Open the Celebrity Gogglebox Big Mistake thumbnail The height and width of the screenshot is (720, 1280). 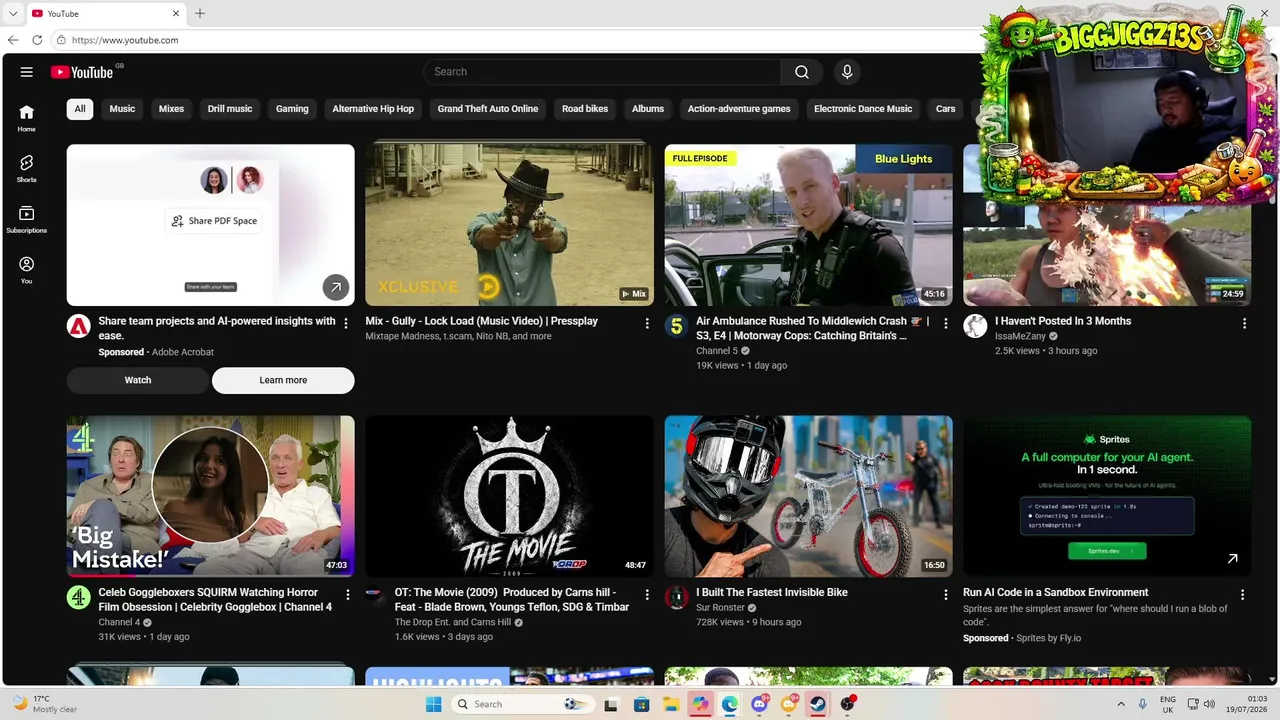click(211, 496)
